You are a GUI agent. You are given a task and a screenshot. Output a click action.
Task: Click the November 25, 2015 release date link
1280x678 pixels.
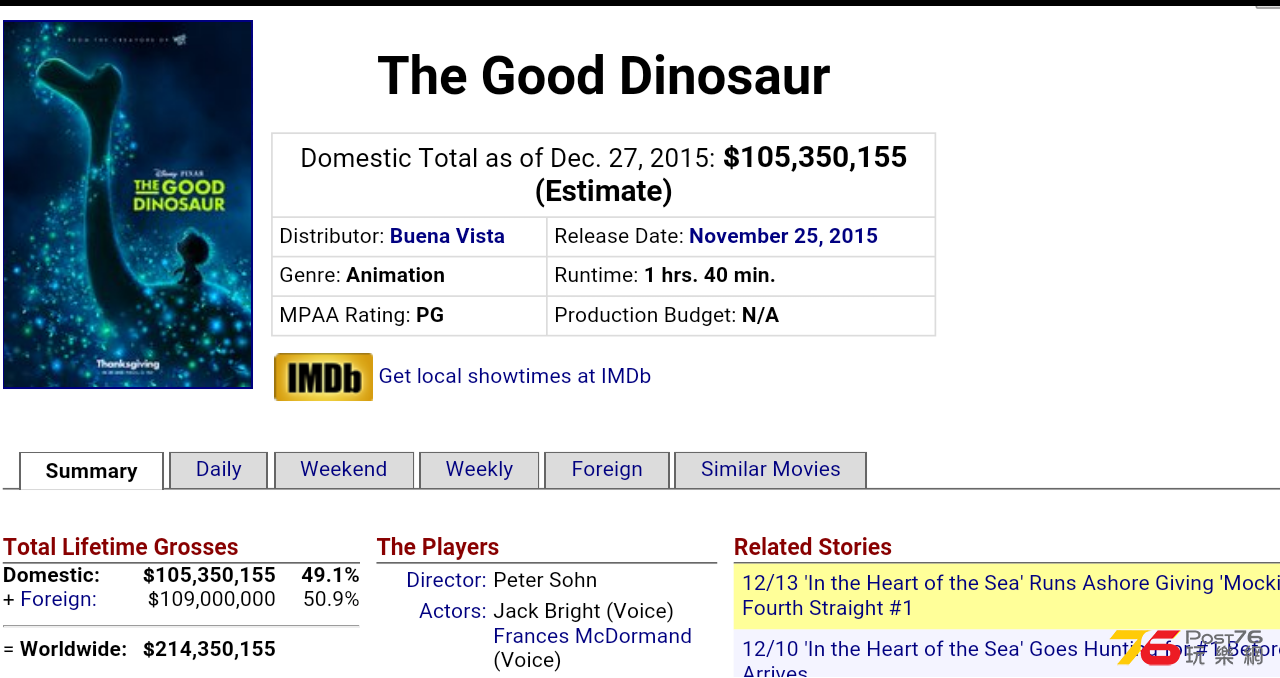pos(783,236)
